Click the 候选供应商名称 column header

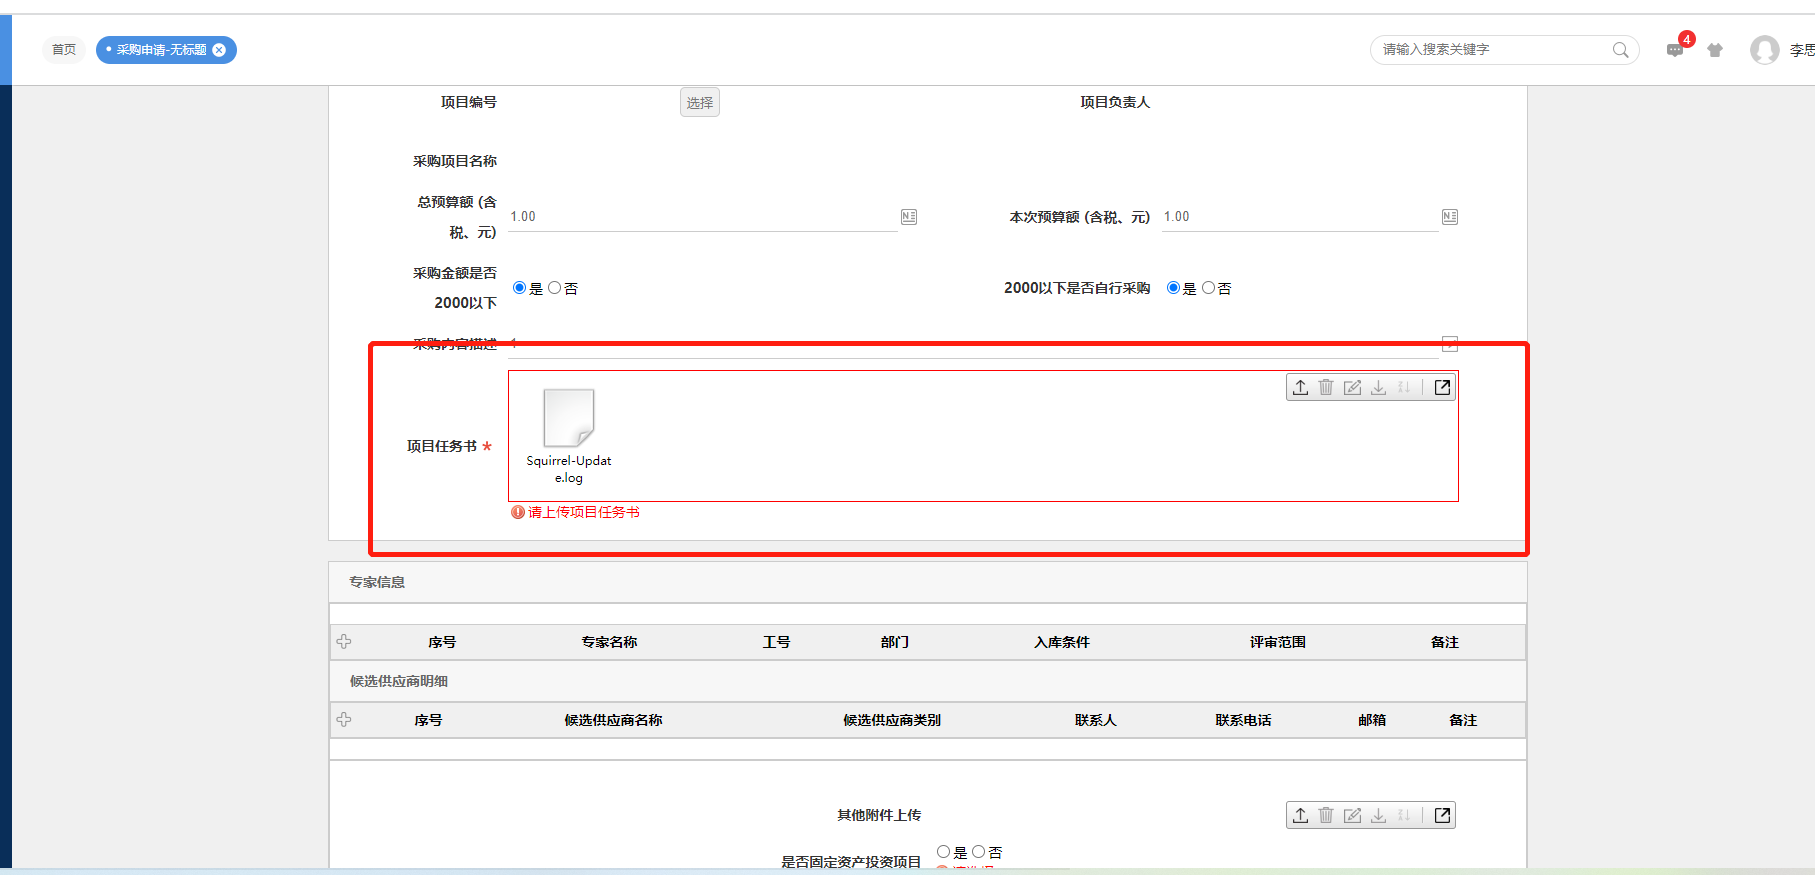click(613, 720)
